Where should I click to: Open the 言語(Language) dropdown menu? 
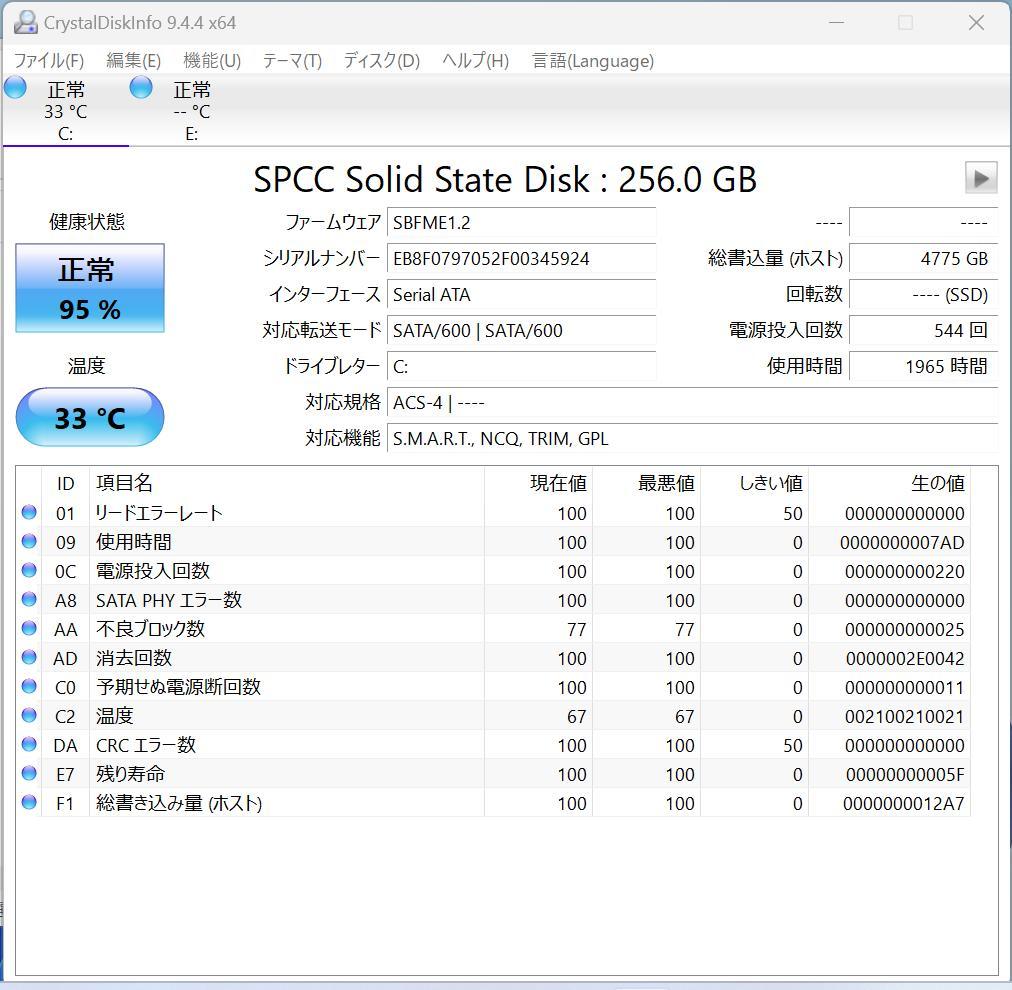(592, 61)
